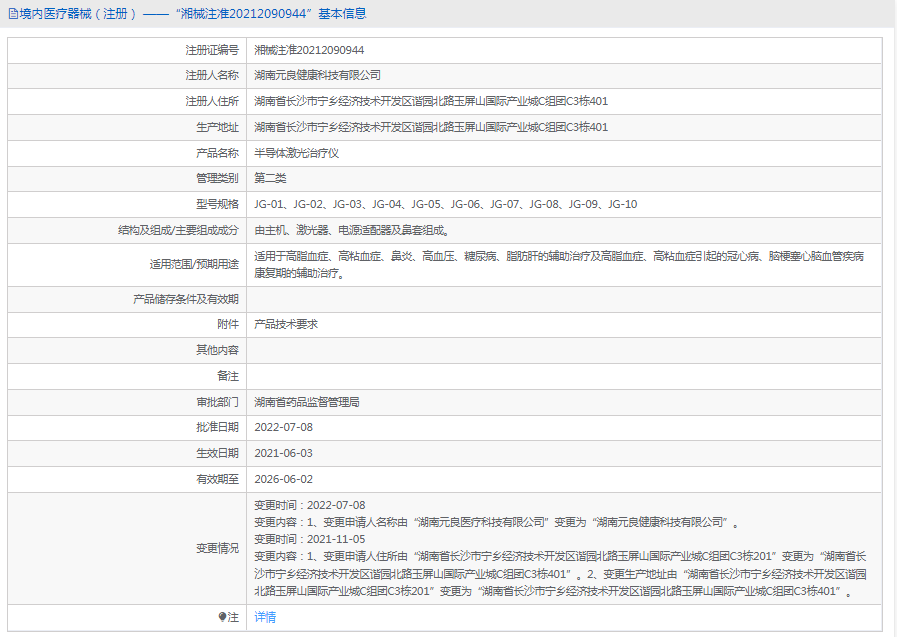Click the 注册人名称 label
Screen dimensions: 897x637
click(x=212, y=75)
